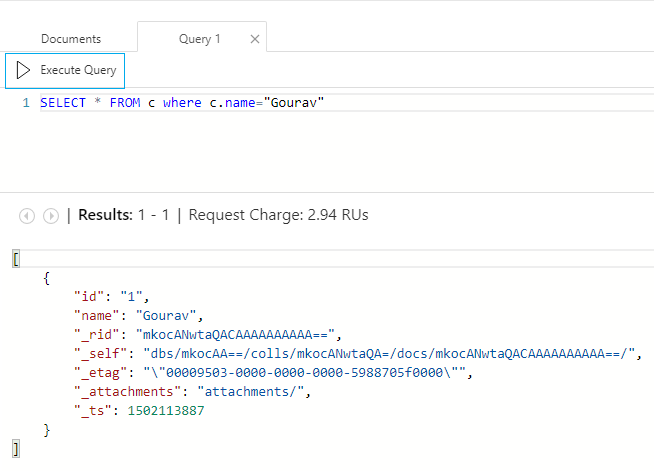Screen dimensions: 654x471
Task: Close the Query 1 tab
Action: 255,39
